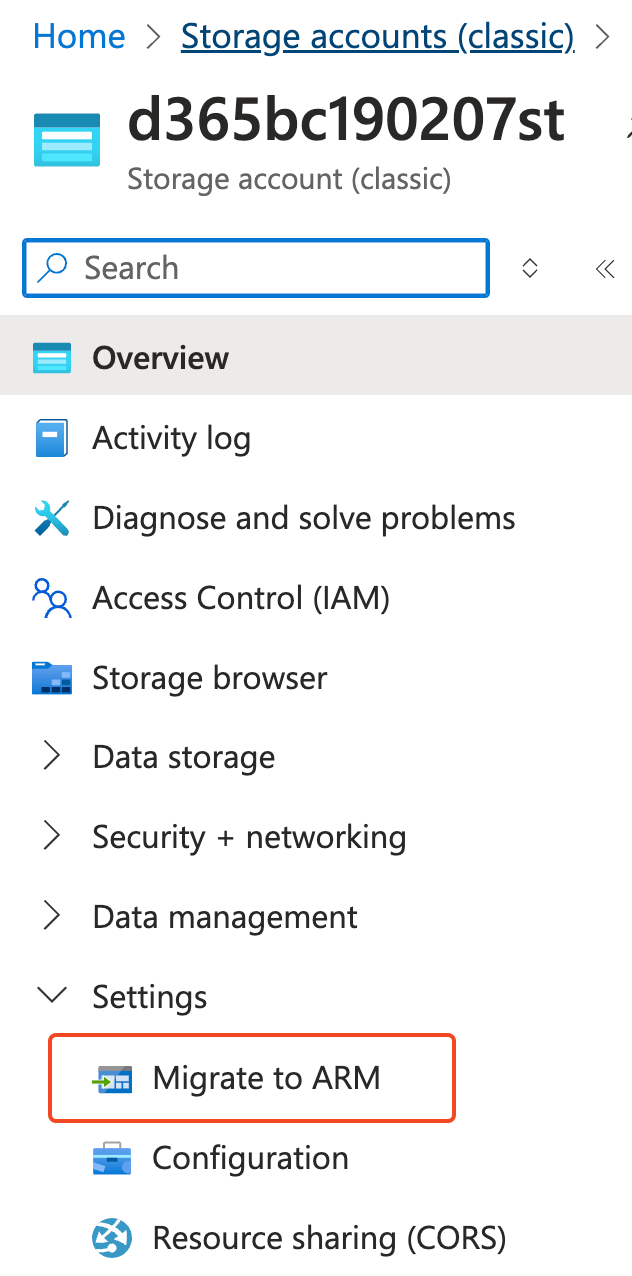Open Storage accounts (classic) breadcrumb link

(377, 37)
